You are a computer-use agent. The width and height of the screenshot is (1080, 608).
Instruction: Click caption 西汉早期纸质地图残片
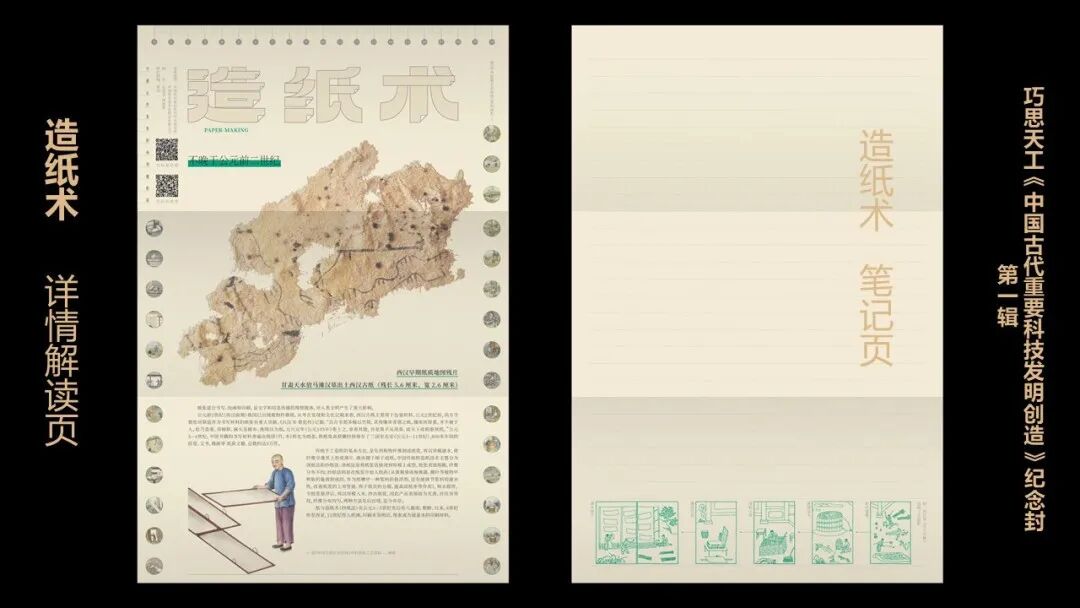pos(426,373)
